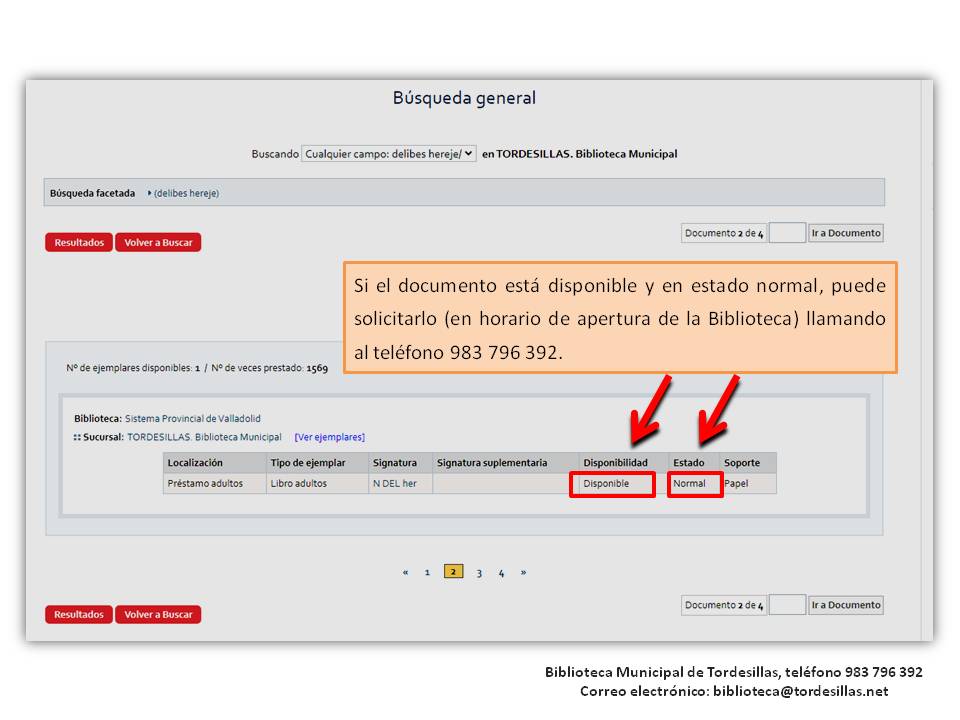Screen dimensions: 960x720
Task: Click the Nº de veces prestado 1569 text
Action: 269,368
